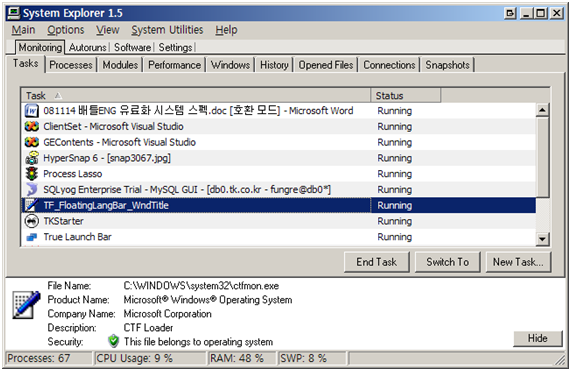This screenshot has width=571, height=371.
Task: Select the Processes sub-tab
Action: click(x=71, y=65)
